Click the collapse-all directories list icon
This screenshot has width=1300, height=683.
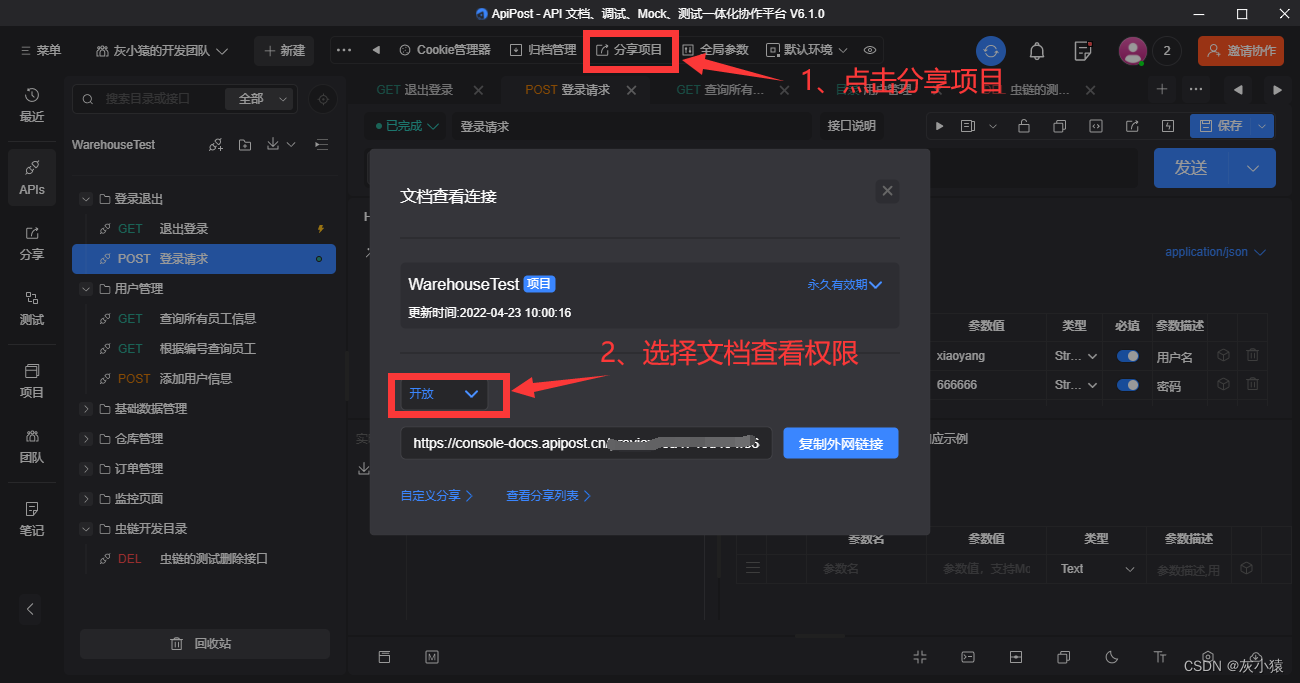(x=321, y=145)
